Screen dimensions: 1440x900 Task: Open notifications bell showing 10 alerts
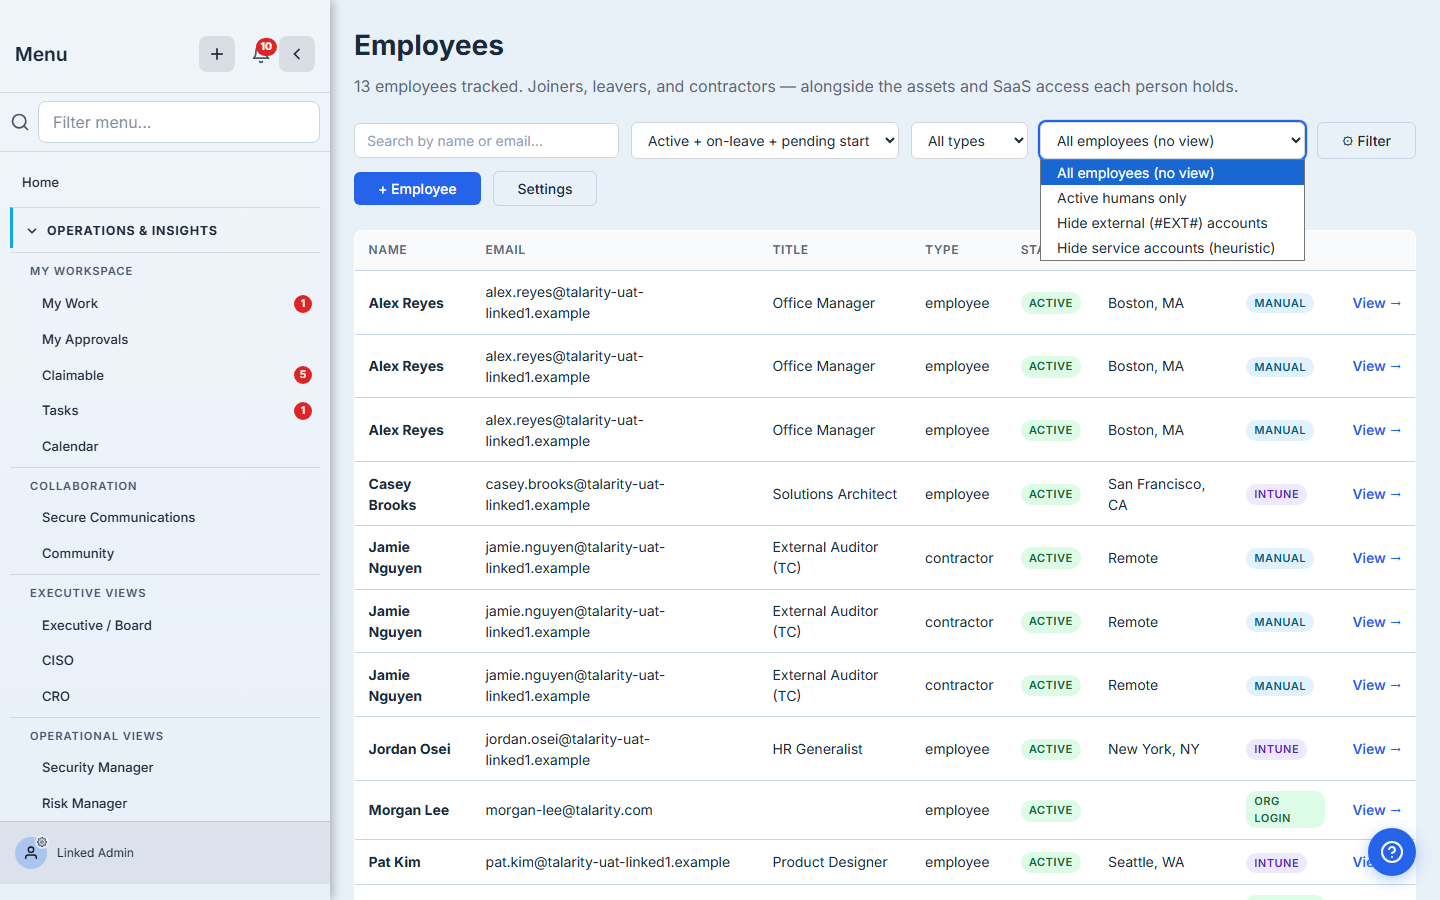click(261, 54)
